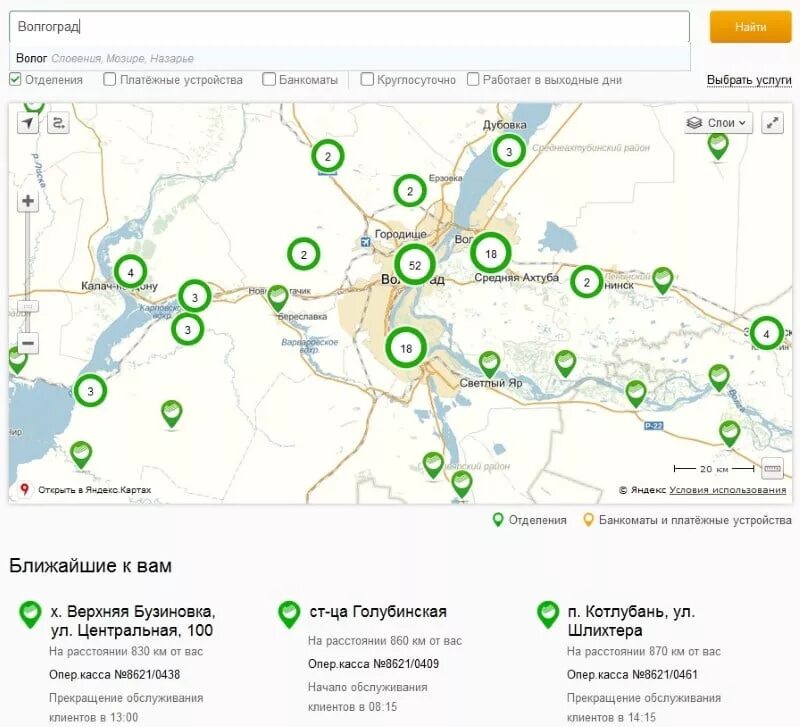Image resolution: width=800 pixels, height=727 pixels.
Task: Click На расстоянии 870 км от вас
Action: point(644,651)
